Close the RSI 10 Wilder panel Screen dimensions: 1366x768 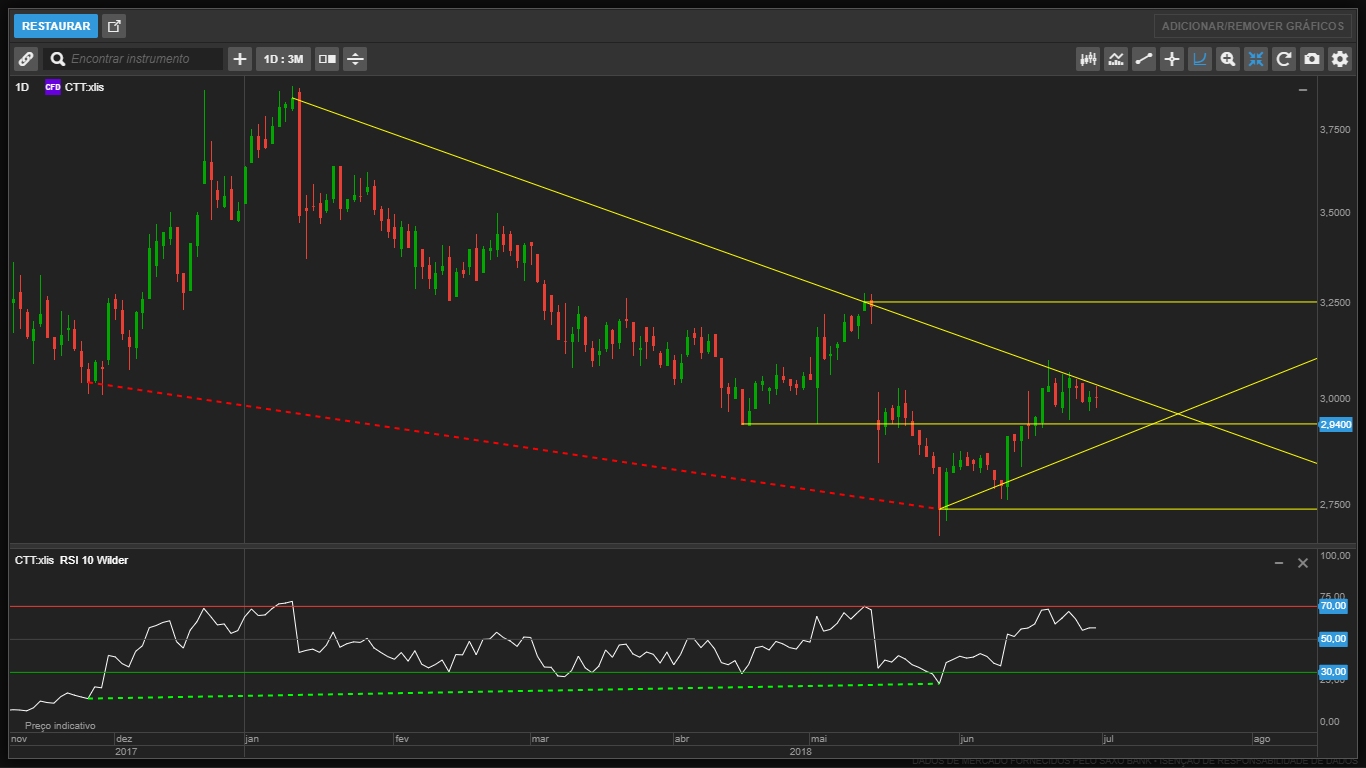(x=1303, y=563)
